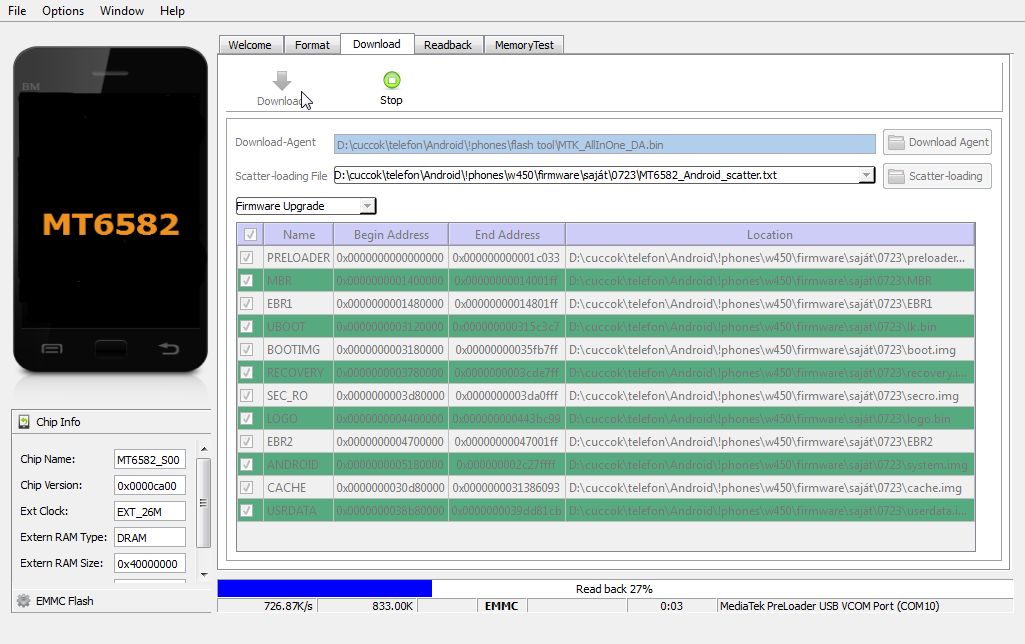The height and width of the screenshot is (644, 1025).
Task: Toggle the BOOTIMG row checkbox
Action: [x=246, y=349]
